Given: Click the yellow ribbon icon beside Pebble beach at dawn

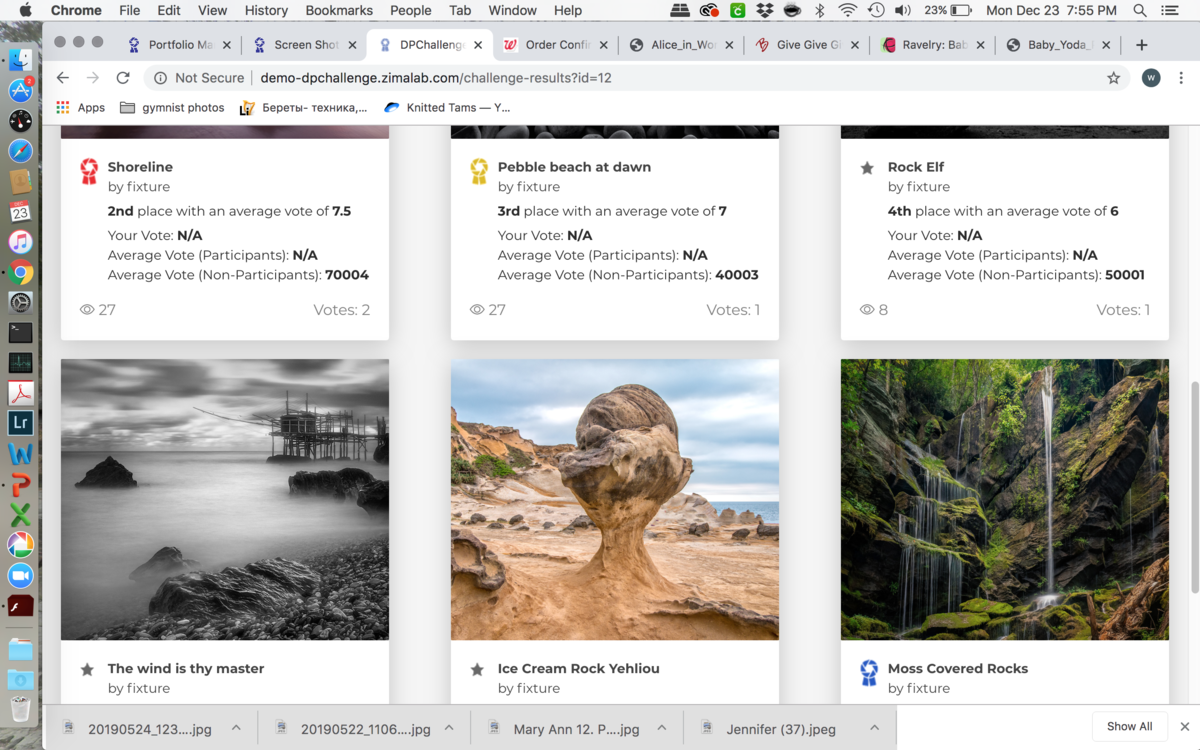Looking at the screenshot, I should [479, 171].
